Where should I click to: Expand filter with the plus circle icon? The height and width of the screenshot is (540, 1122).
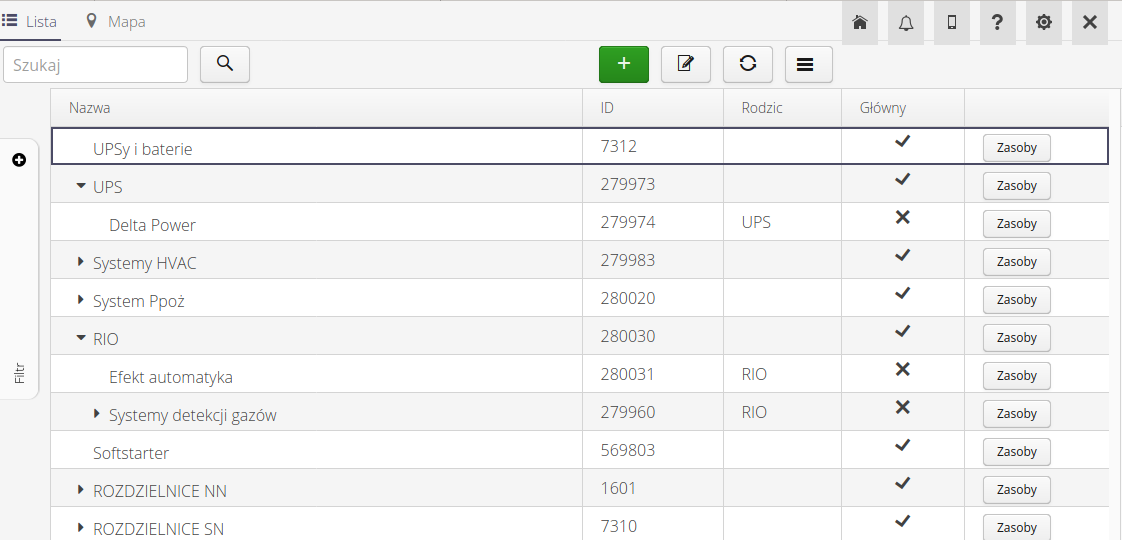coord(19,160)
